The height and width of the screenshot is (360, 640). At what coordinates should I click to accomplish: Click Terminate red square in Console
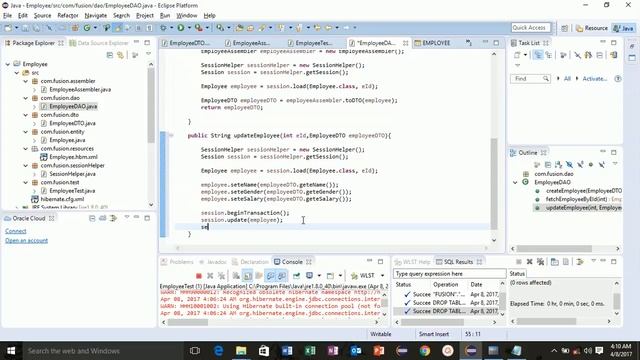pos(199,276)
